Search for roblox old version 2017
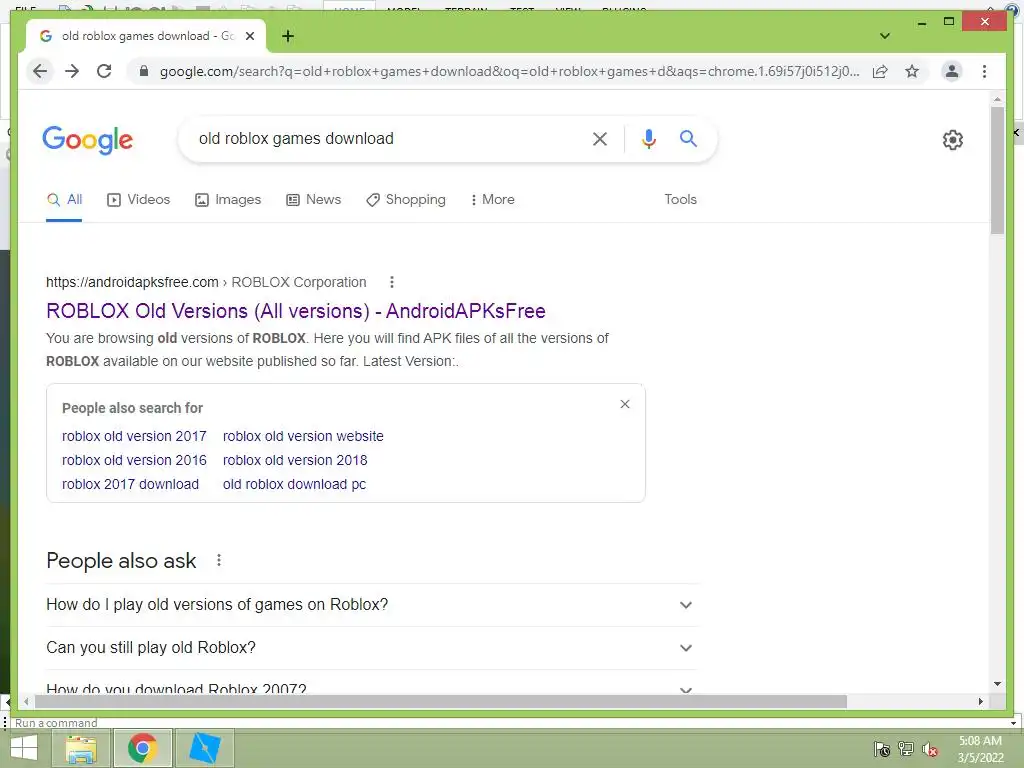The width and height of the screenshot is (1024, 768). coord(134,436)
